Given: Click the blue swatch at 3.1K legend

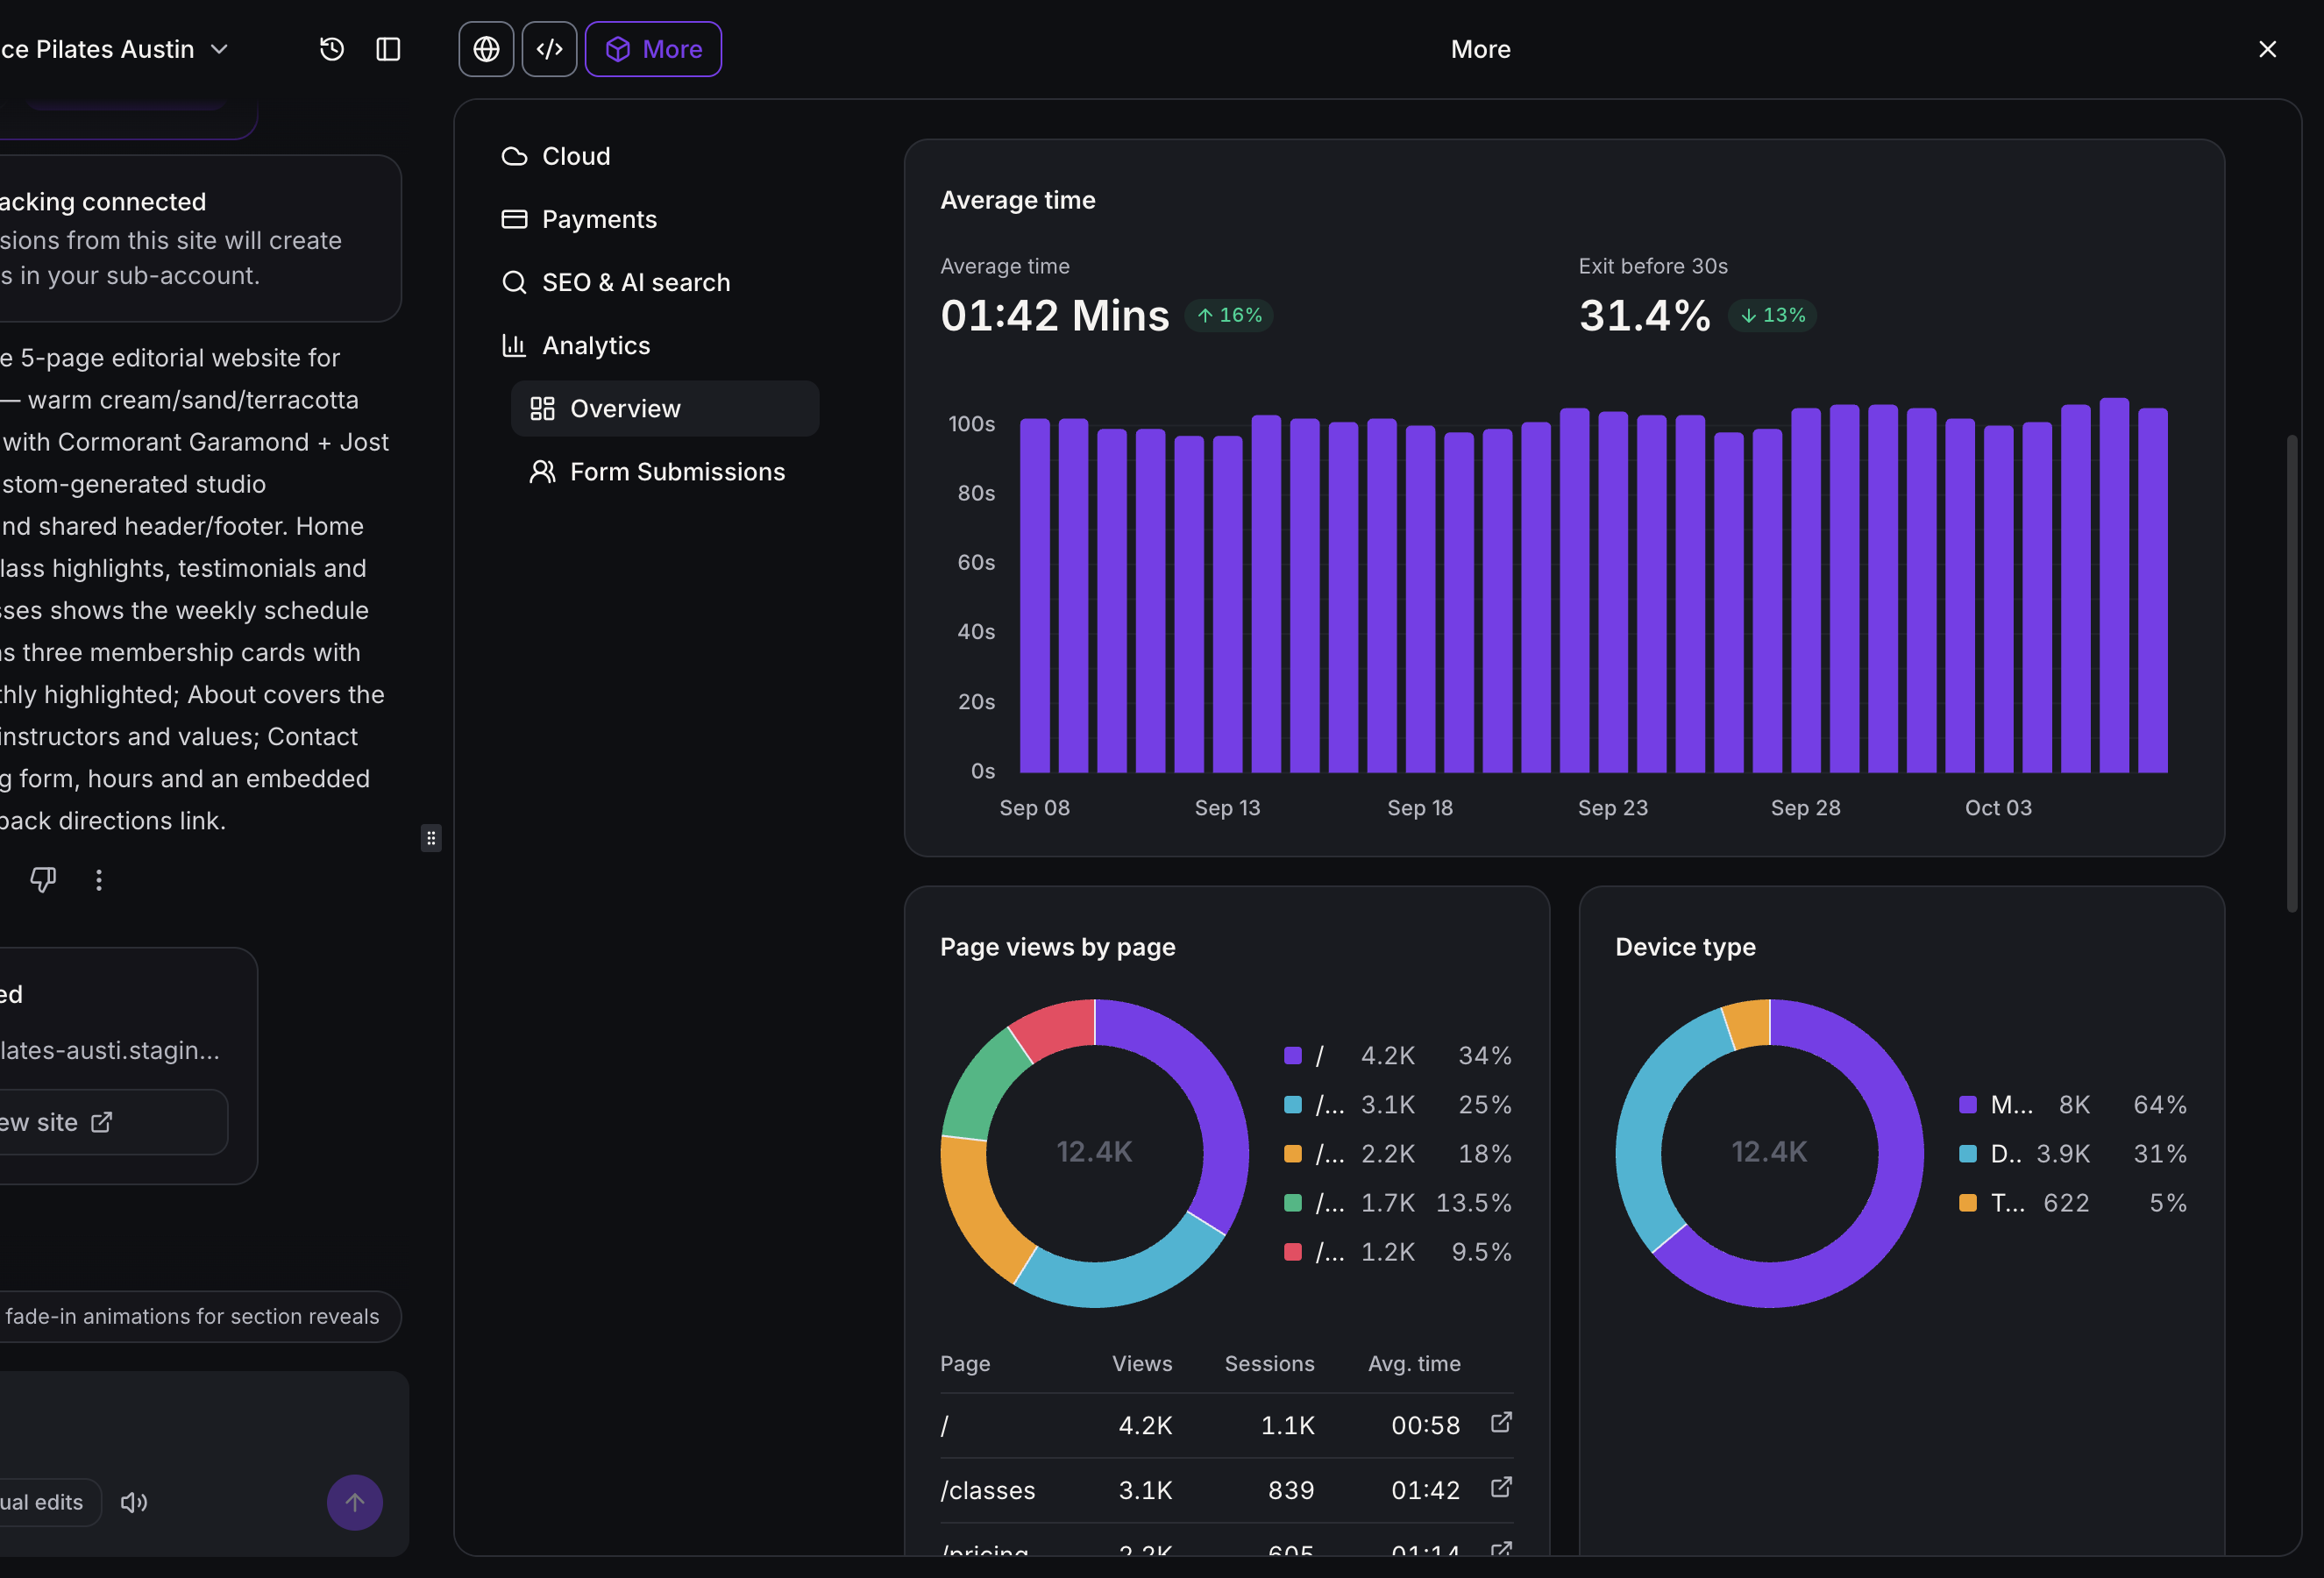Looking at the screenshot, I should click(1293, 1104).
